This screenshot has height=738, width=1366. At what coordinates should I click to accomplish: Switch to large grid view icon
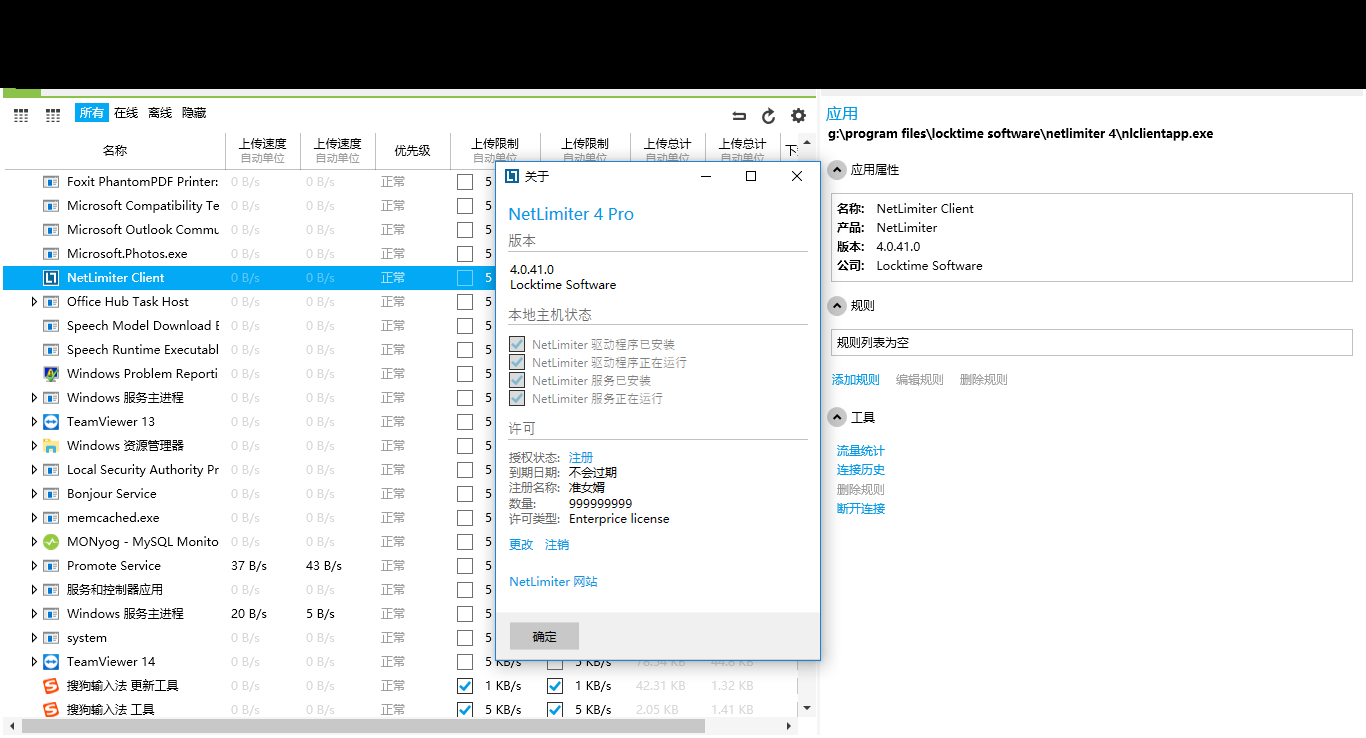(x=21, y=115)
